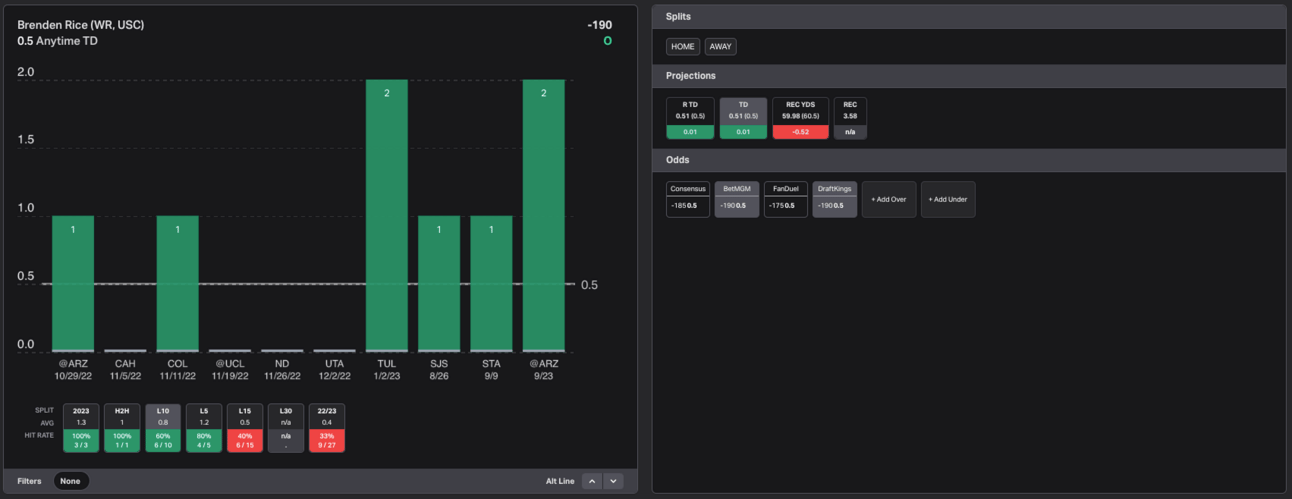Choose the L5 split card
Screen dimensions: 1292x499
coord(204,428)
